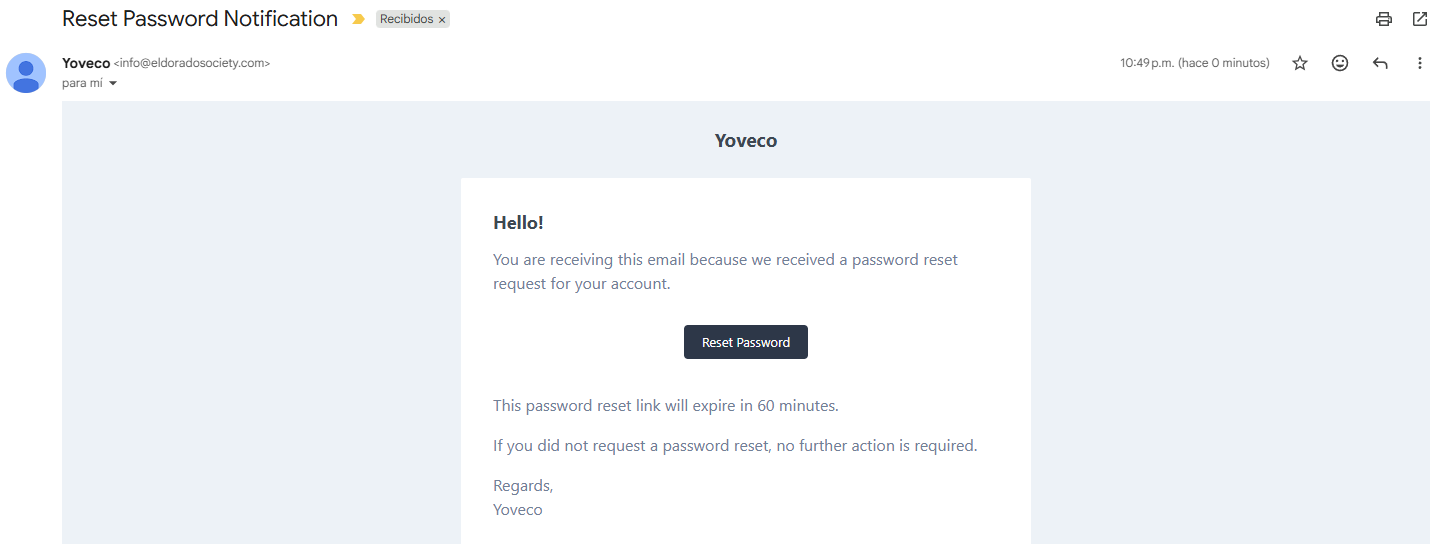This screenshot has height=544, width=1437.
Task: Remove the Recibidos label with its x
Action: point(442,20)
